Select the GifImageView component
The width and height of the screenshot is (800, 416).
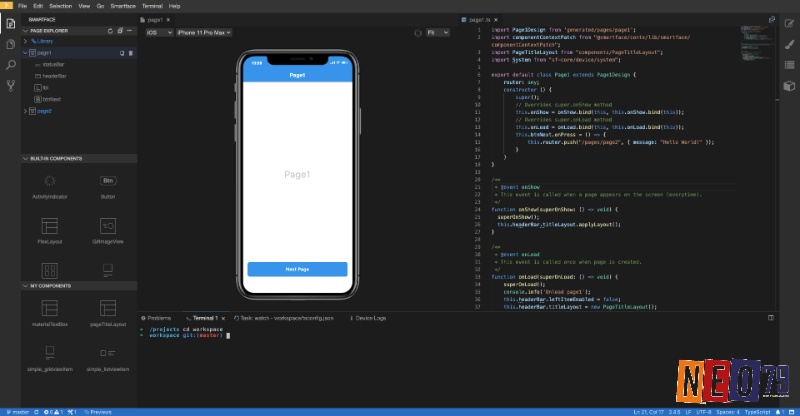pos(108,231)
